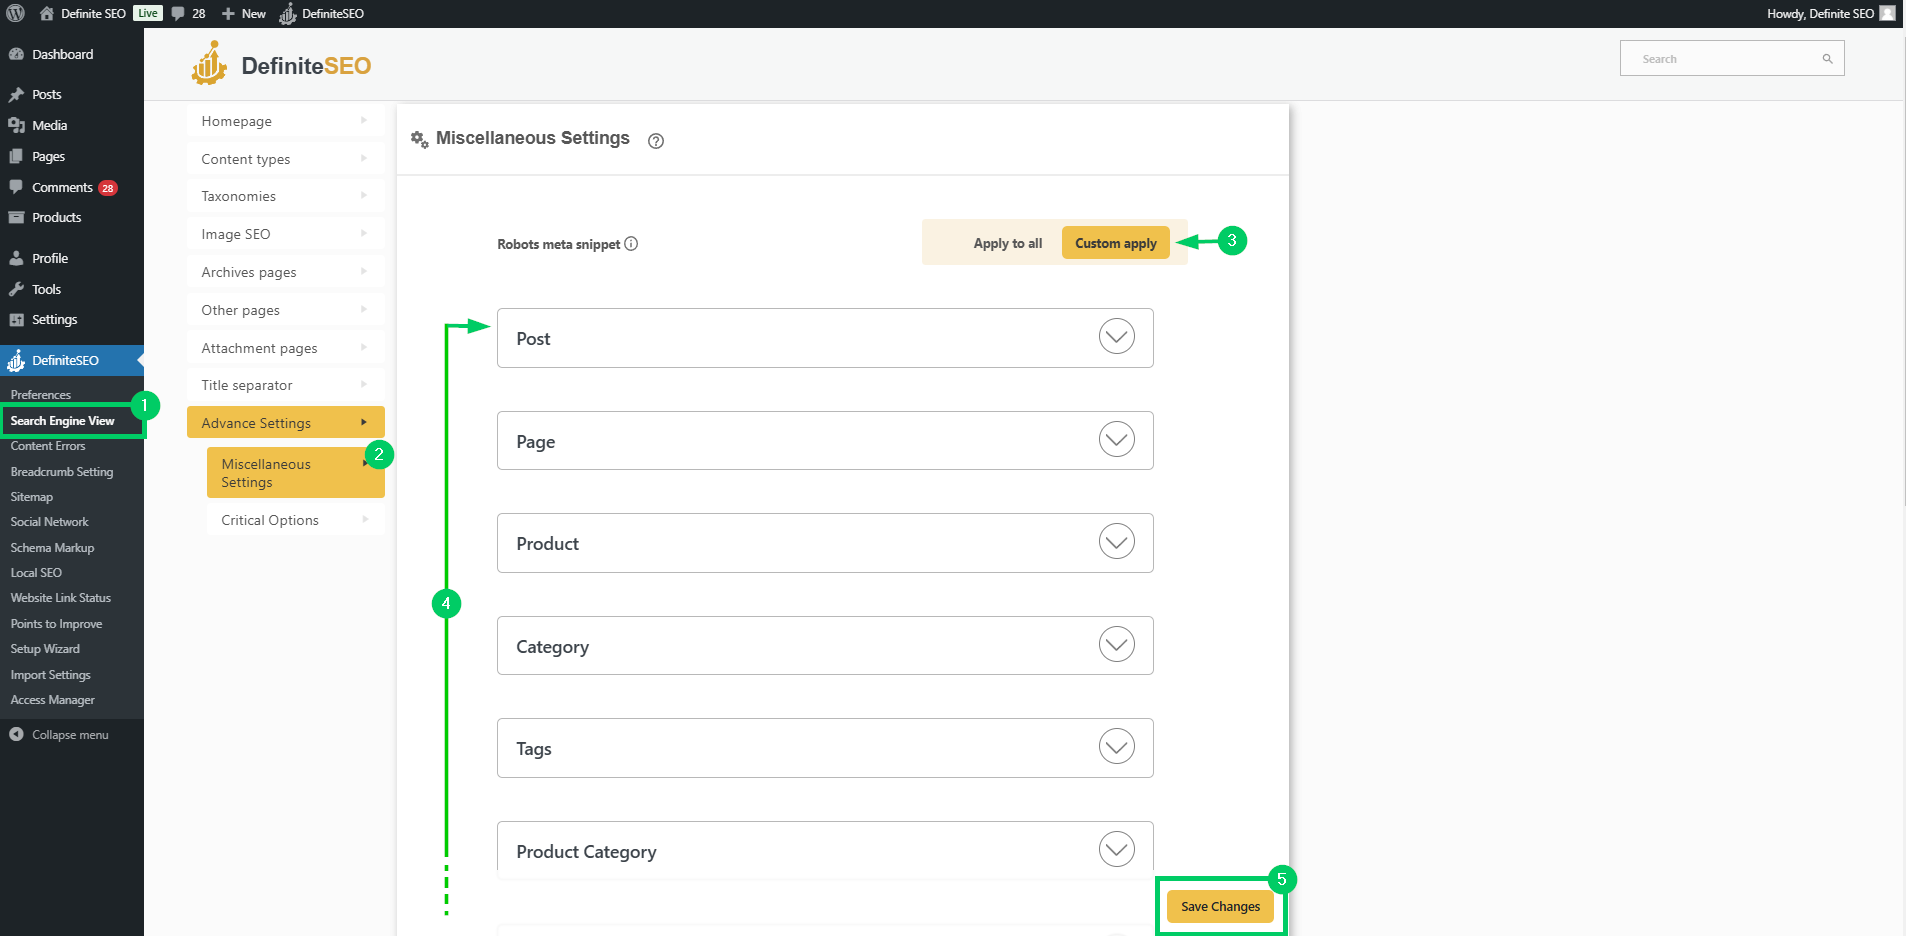This screenshot has height=936, width=1906.
Task: Open Access Manager link
Action: pyautogui.click(x=53, y=700)
